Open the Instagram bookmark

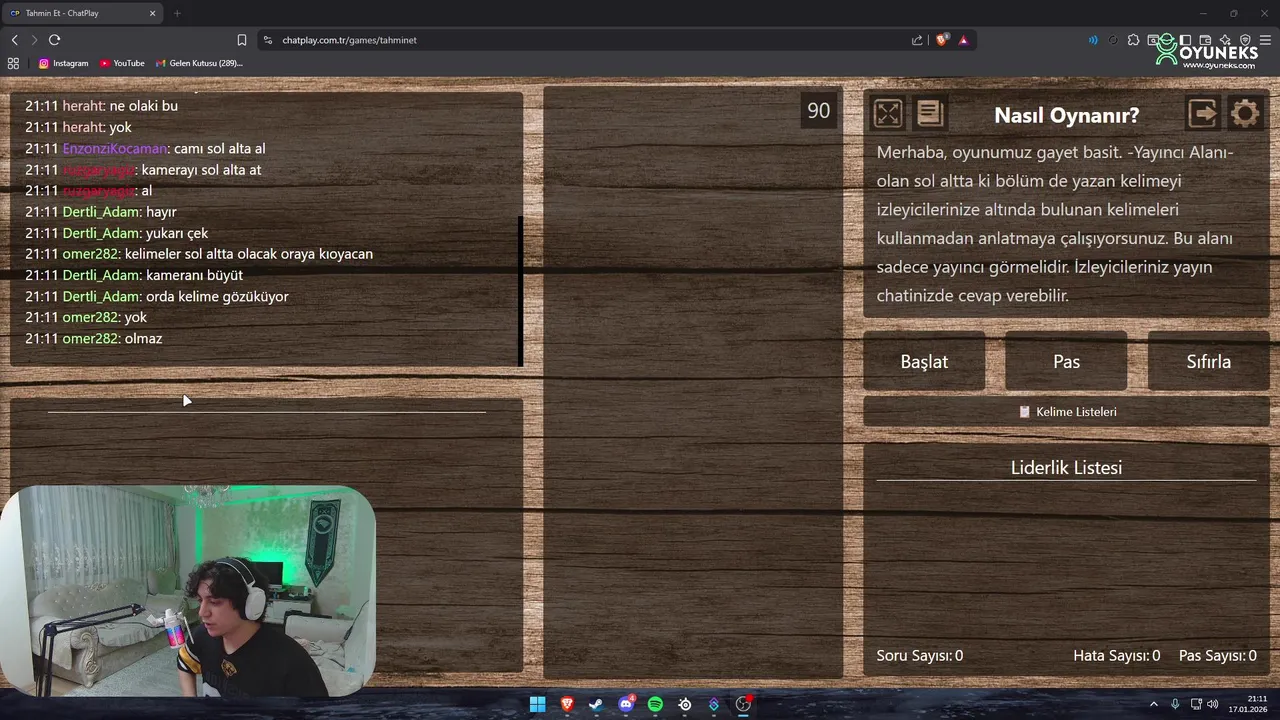[63, 63]
